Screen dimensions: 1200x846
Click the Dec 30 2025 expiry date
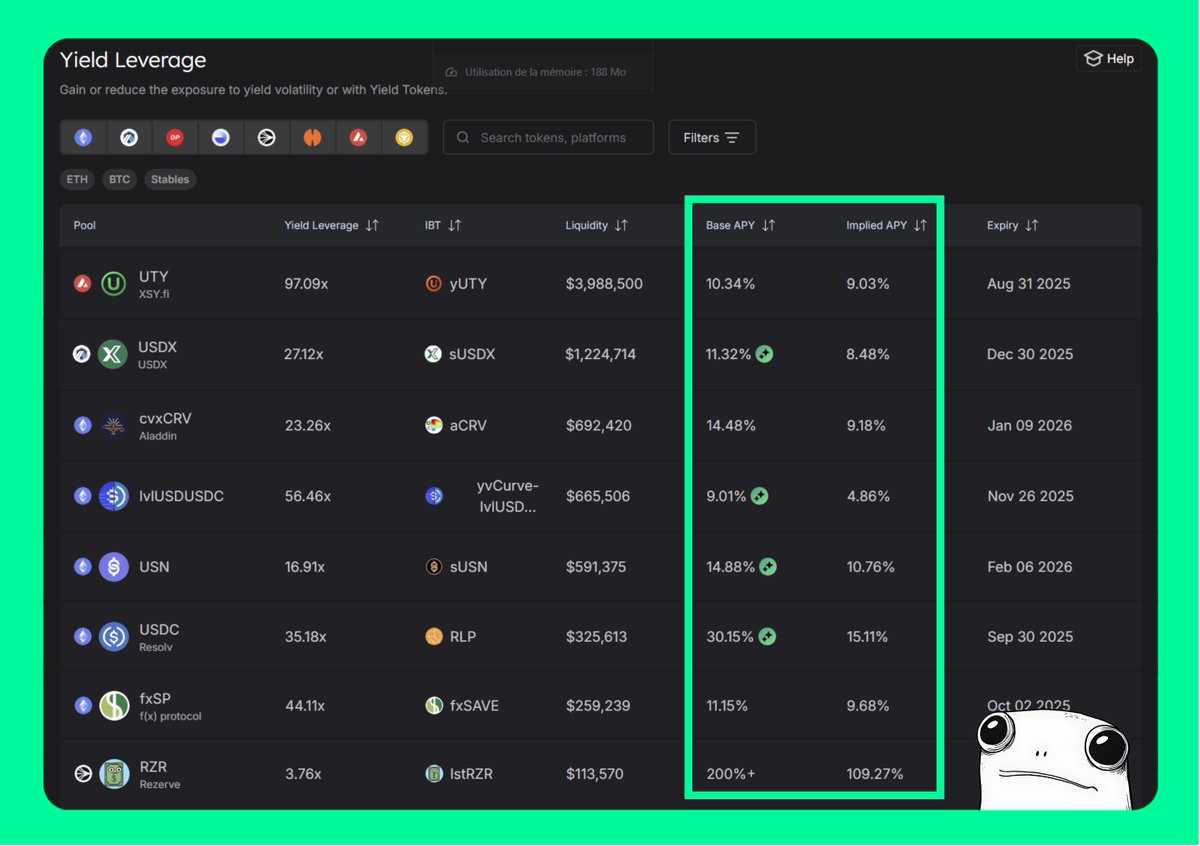[x=1030, y=354]
